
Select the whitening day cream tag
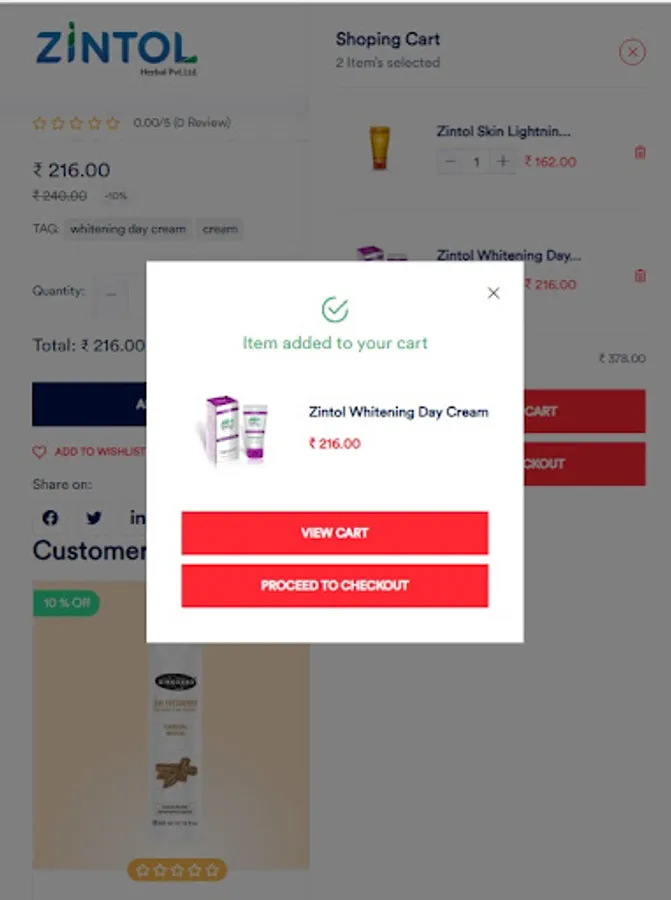(x=128, y=229)
